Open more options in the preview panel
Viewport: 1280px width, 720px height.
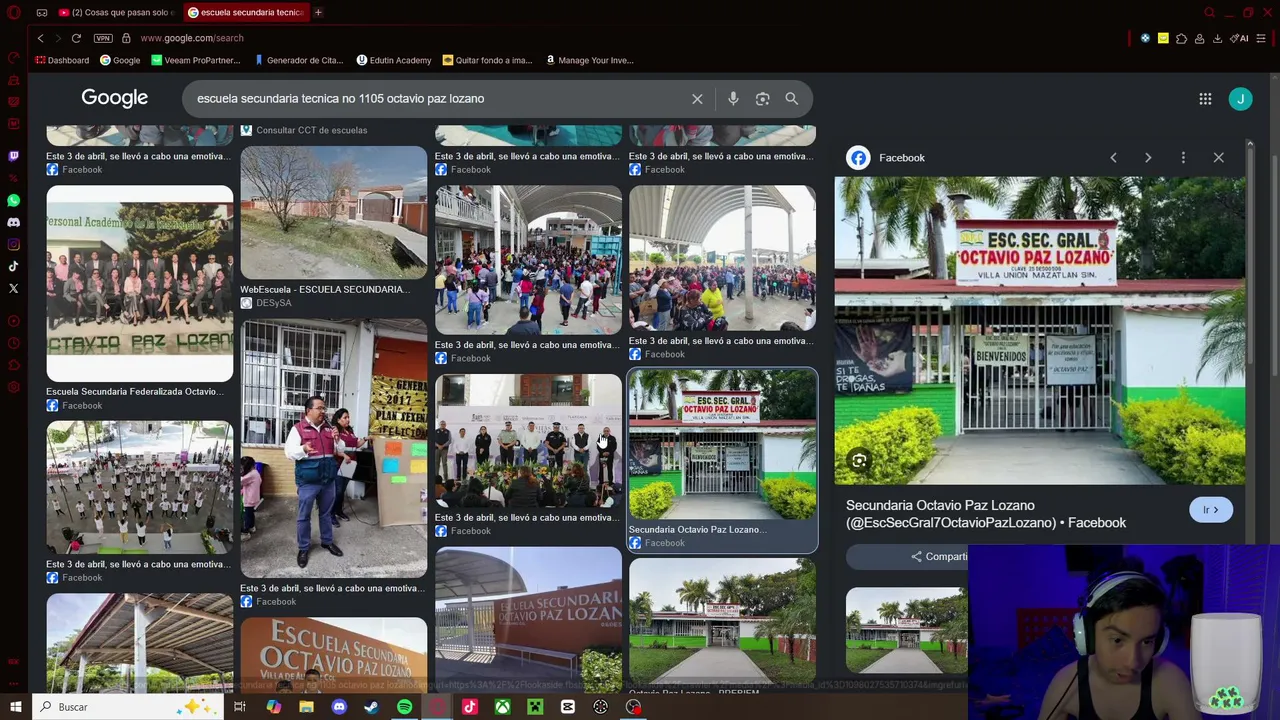click(x=1183, y=158)
